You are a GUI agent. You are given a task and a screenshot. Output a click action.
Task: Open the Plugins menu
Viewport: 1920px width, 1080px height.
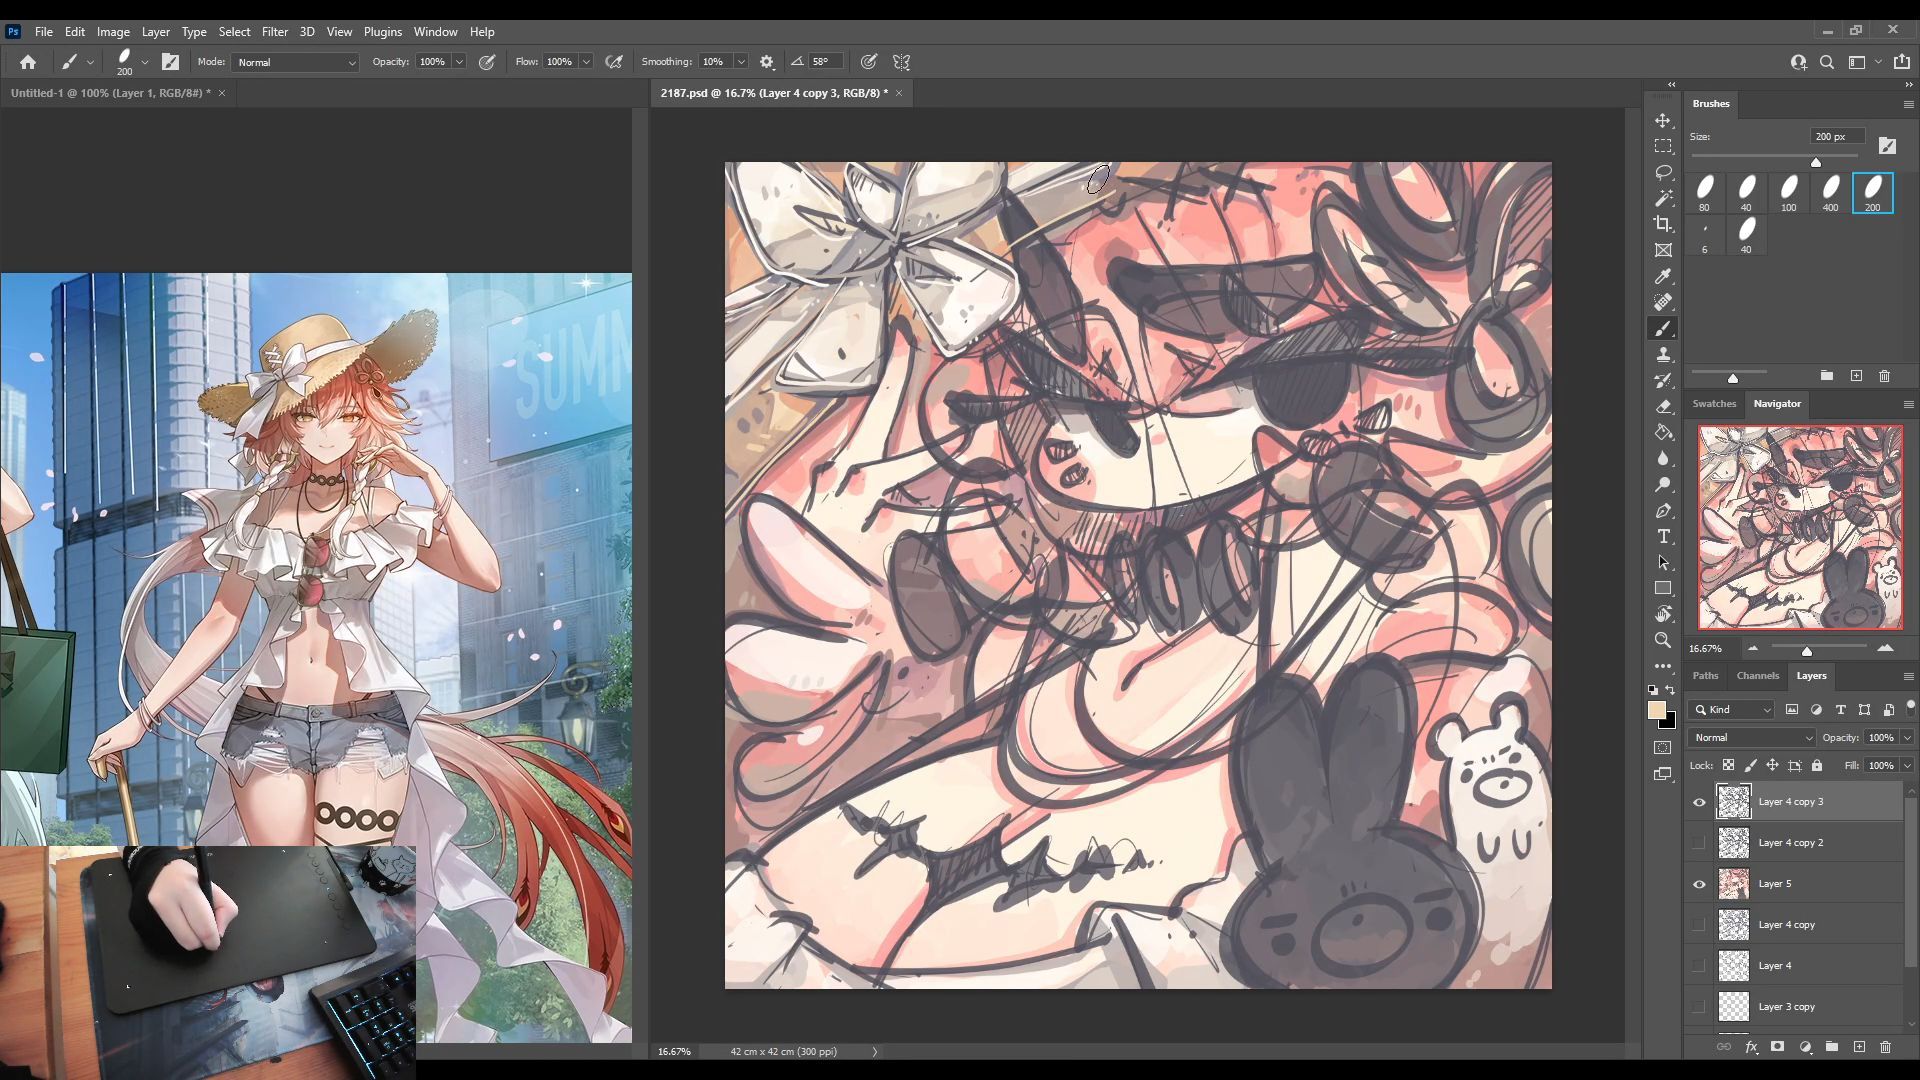[x=382, y=32]
